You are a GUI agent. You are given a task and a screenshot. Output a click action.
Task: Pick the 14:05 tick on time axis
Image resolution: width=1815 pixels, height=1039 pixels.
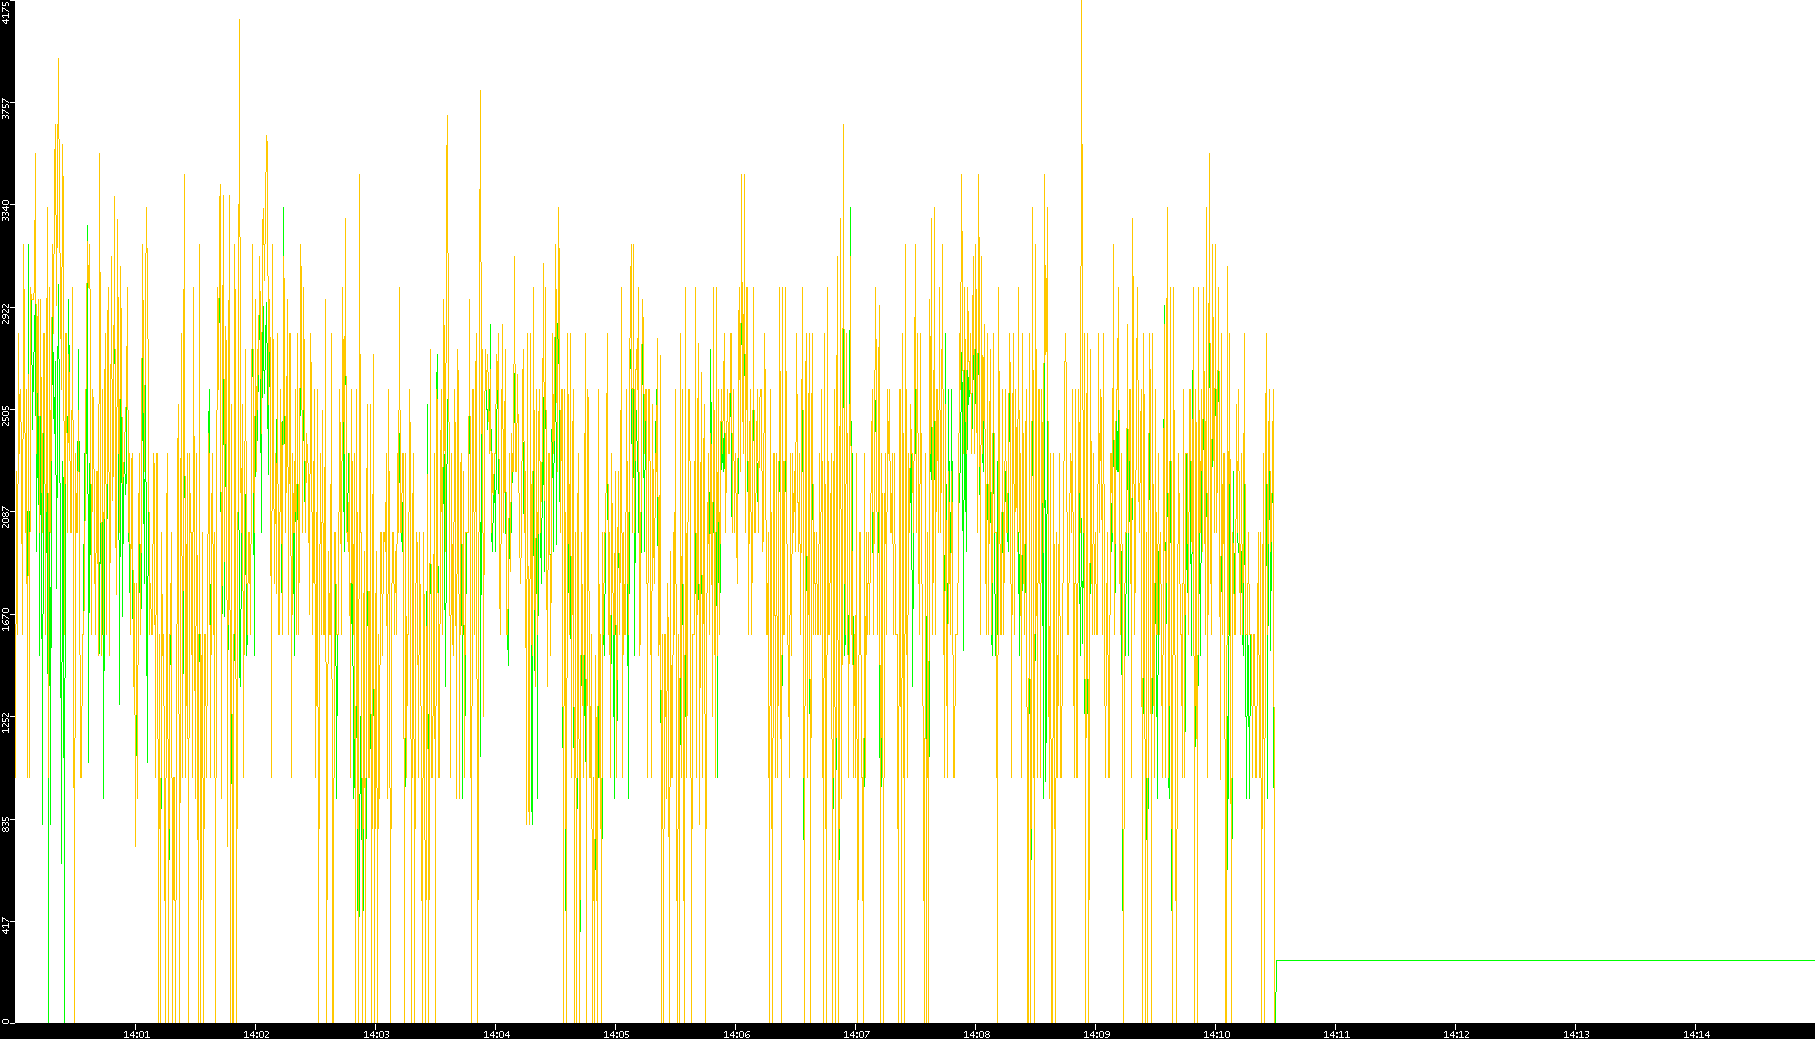[x=616, y=1033]
